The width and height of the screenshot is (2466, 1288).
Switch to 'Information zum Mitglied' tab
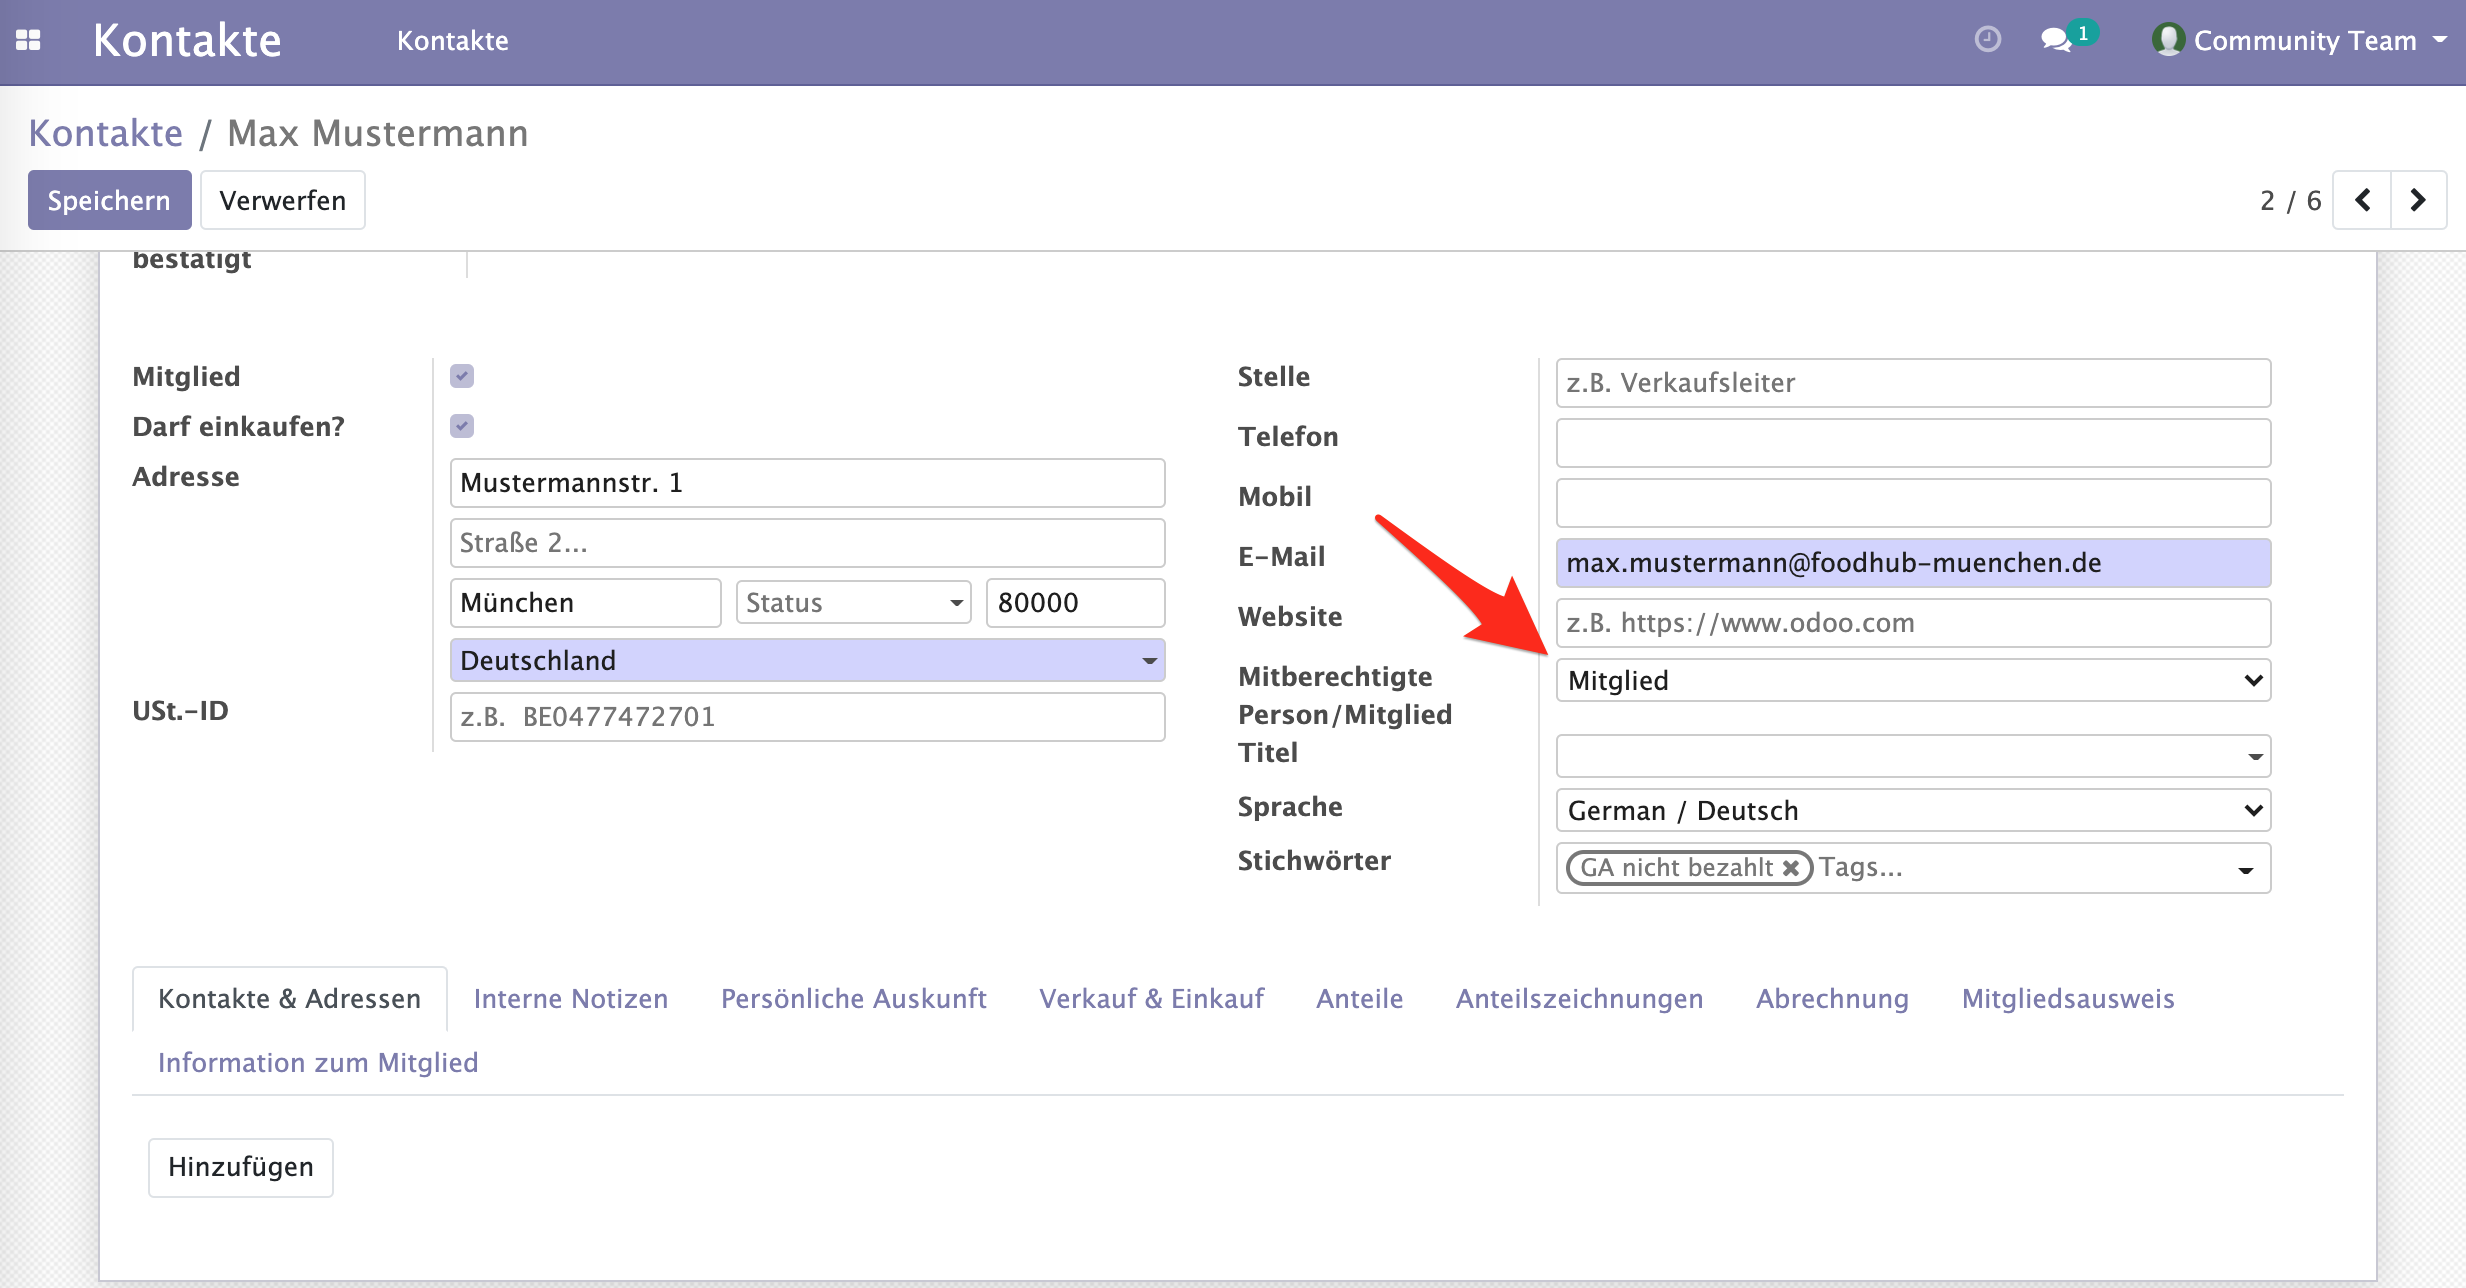[318, 1062]
